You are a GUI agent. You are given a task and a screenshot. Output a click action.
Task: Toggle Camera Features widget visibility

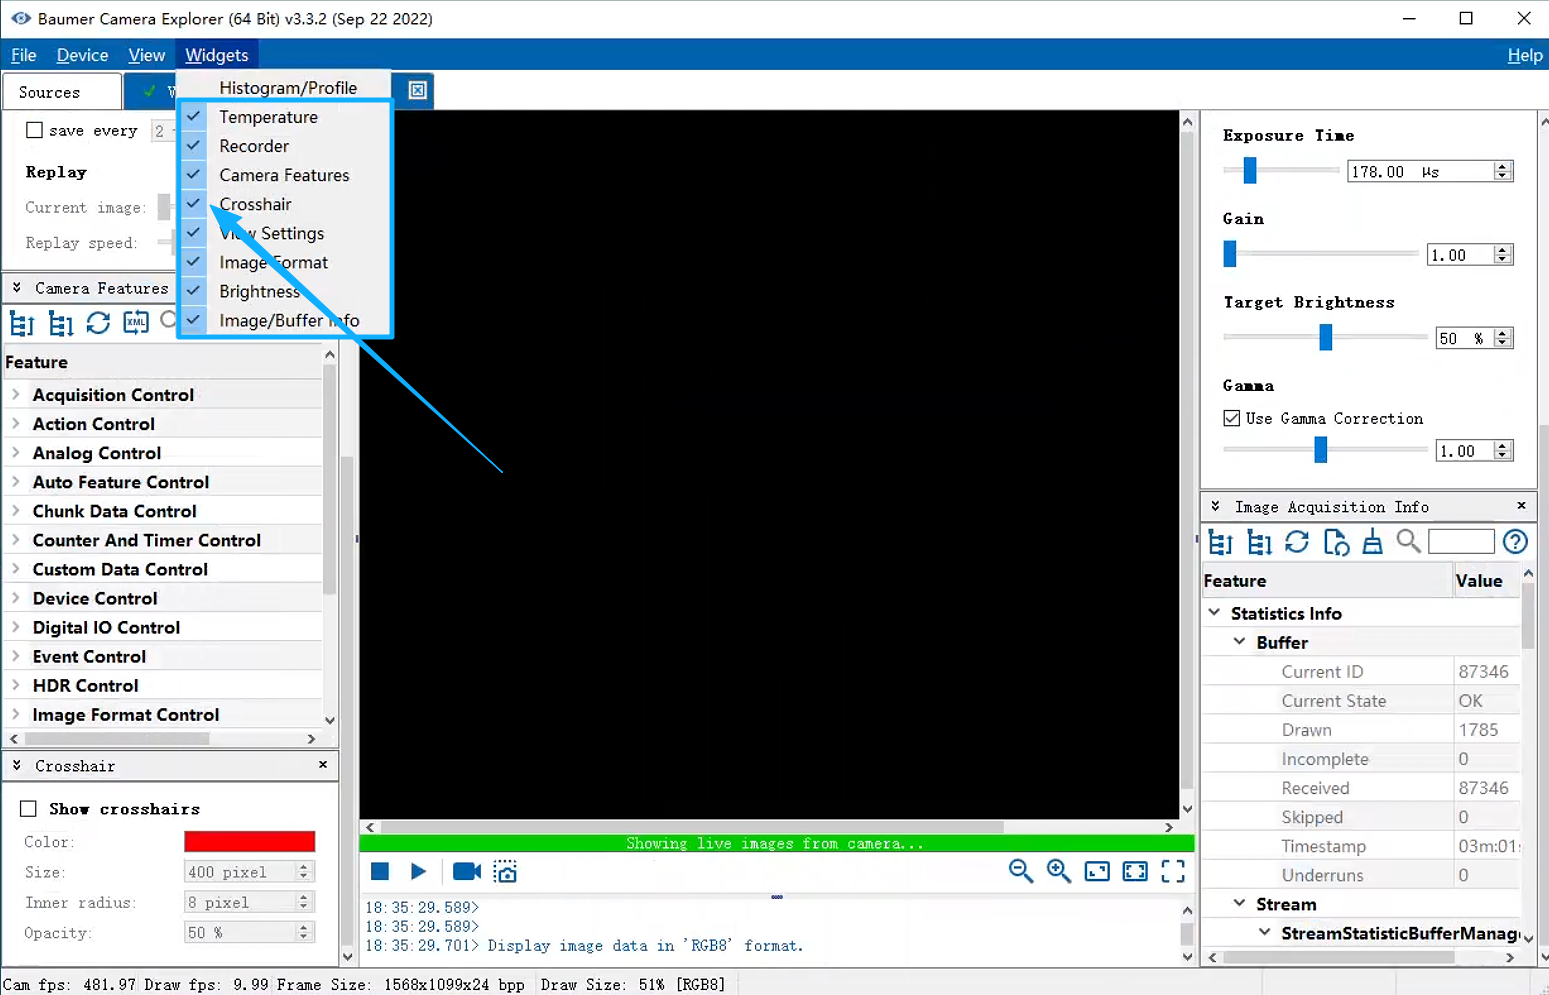pyautogui.click(x=285, y=175)
